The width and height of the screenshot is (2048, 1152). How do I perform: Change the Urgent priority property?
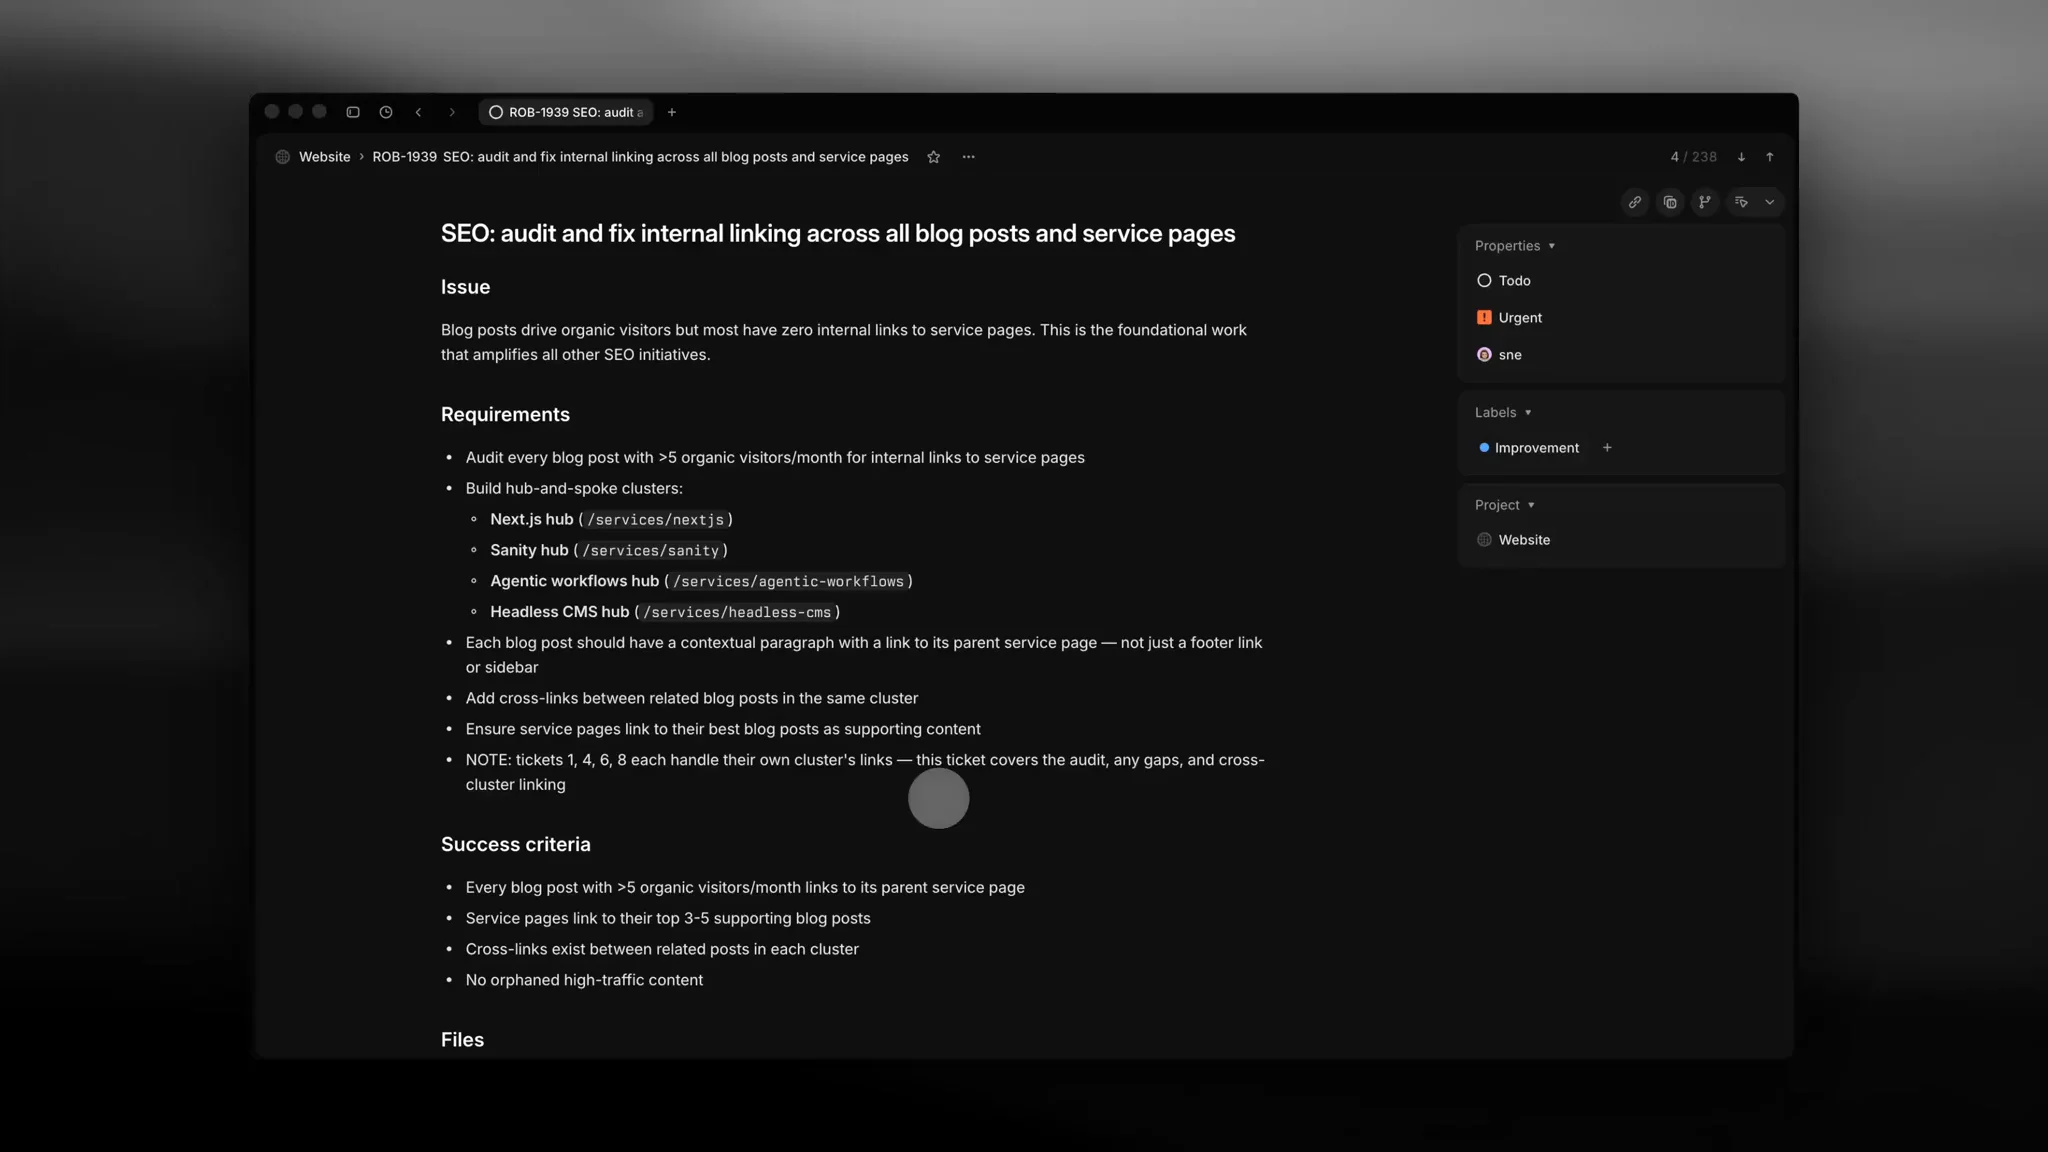tap(1519, 318)
